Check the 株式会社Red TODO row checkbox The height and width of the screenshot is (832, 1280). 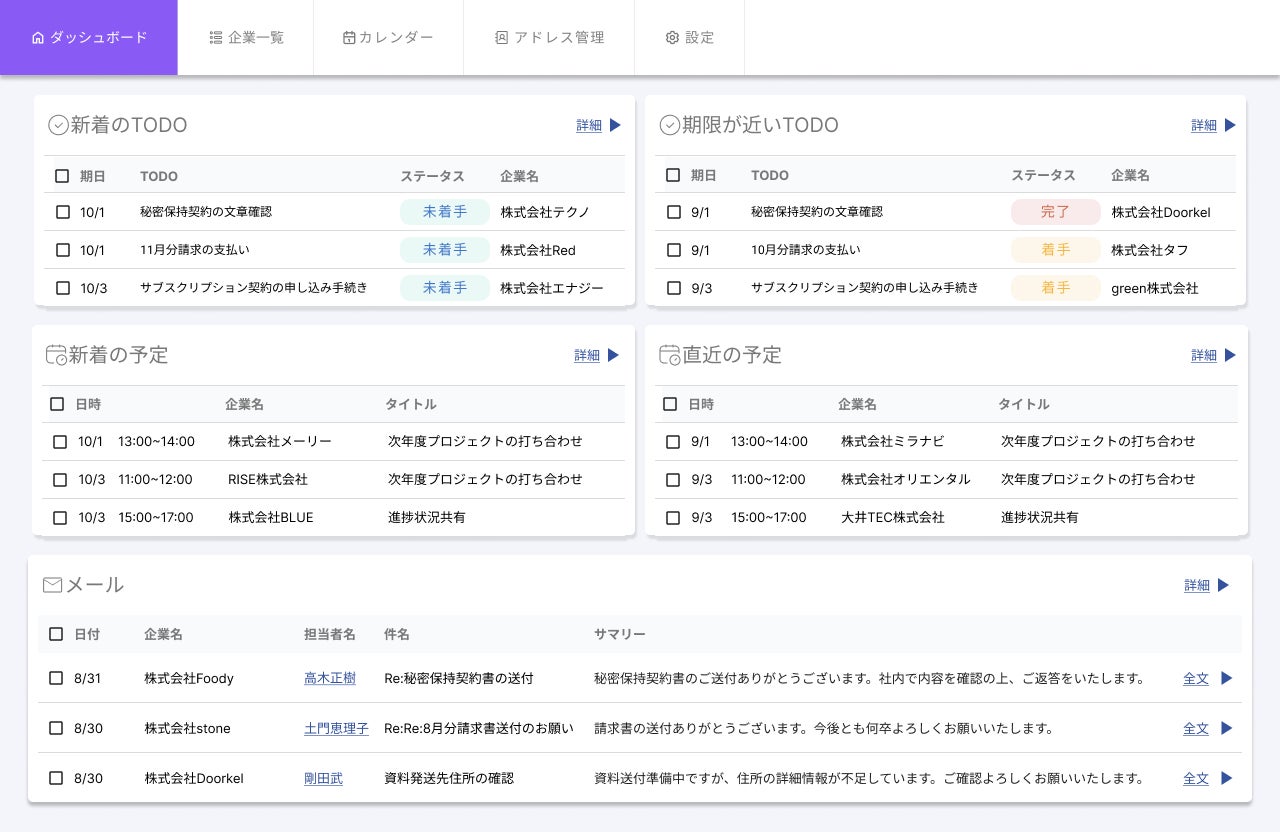pyautogui.click(x=63, y=250)
